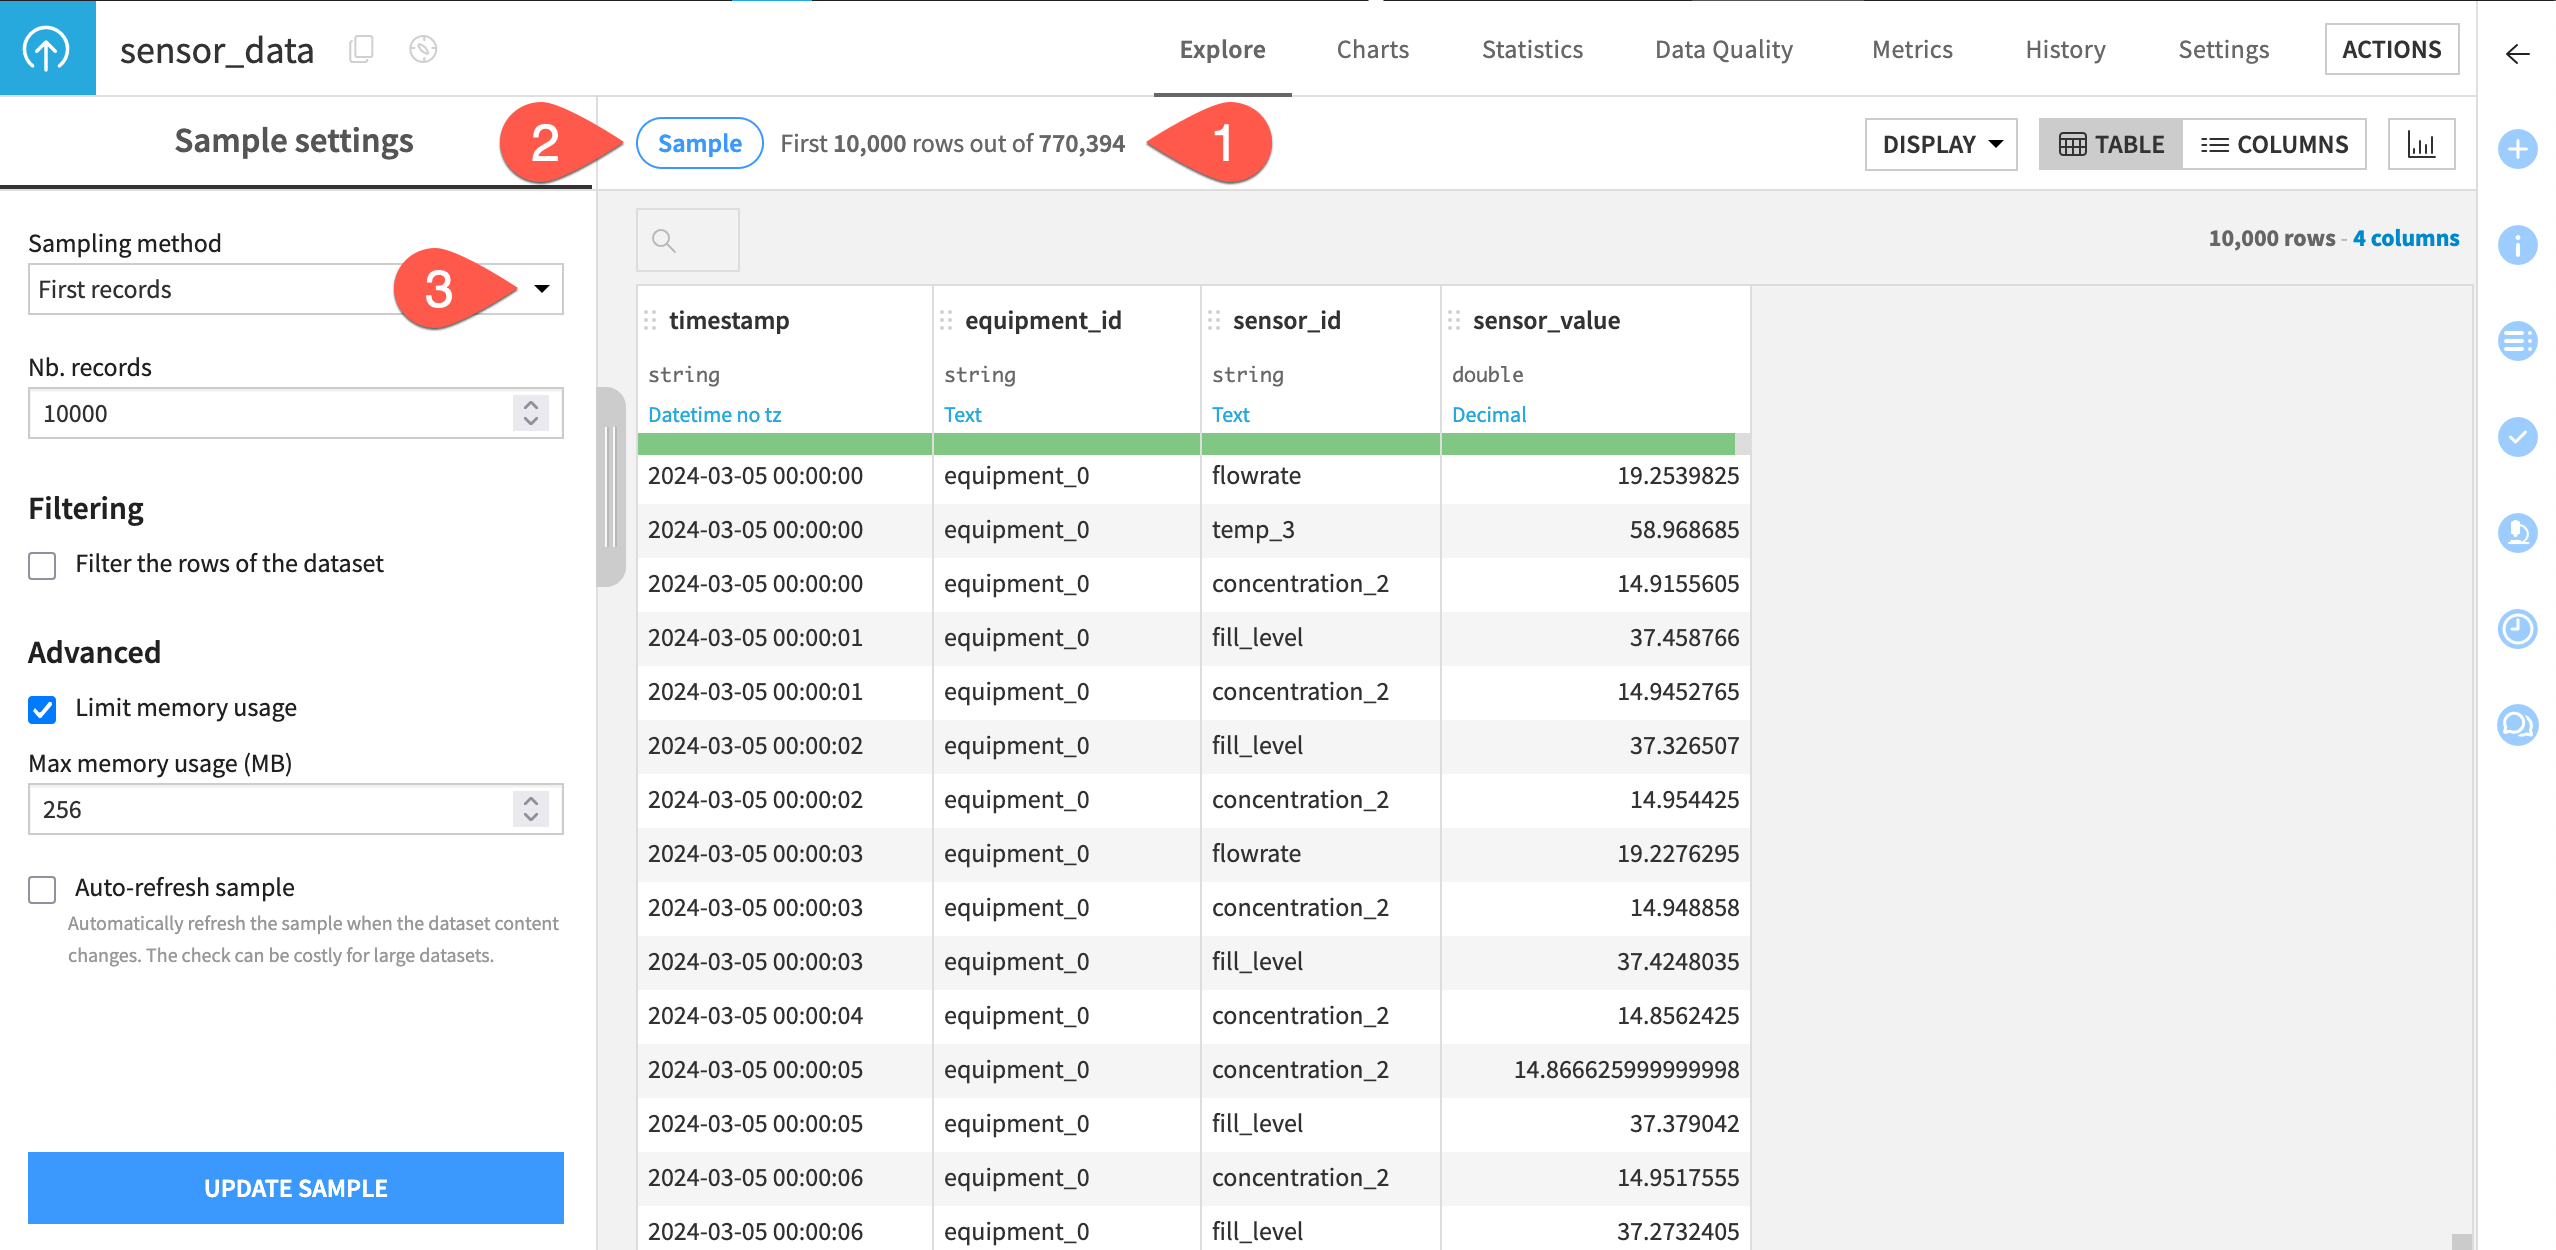2556x1250 pixels.
Task: Increase Max memory usage with the stepper arrows
Action: [x=531, y=802]
